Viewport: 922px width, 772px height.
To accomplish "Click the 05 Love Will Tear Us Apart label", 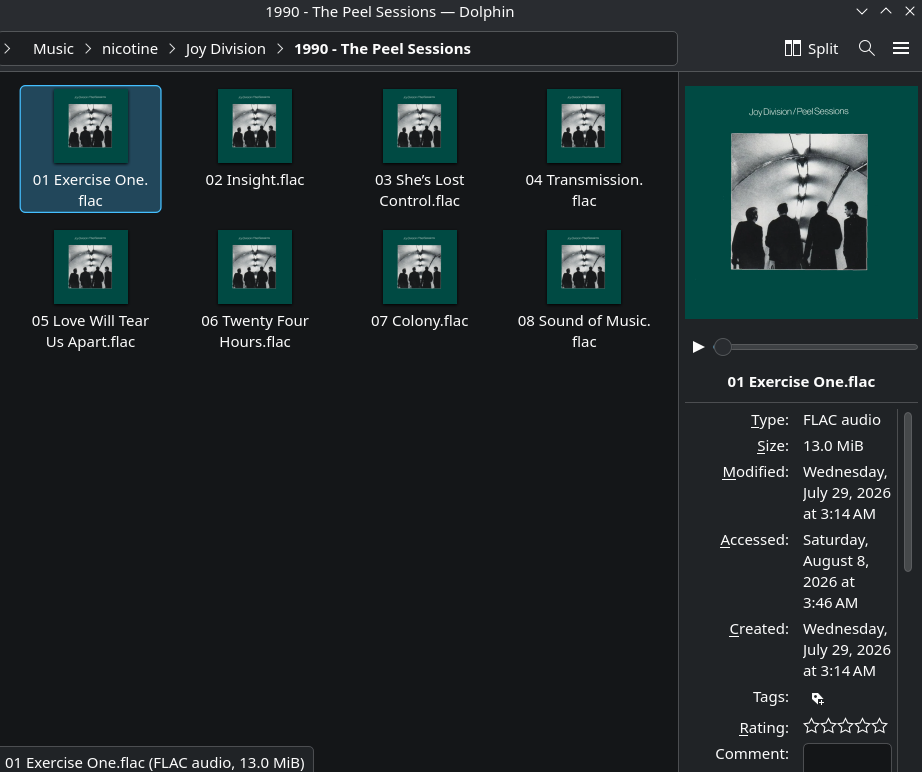I will coord(91,331).
